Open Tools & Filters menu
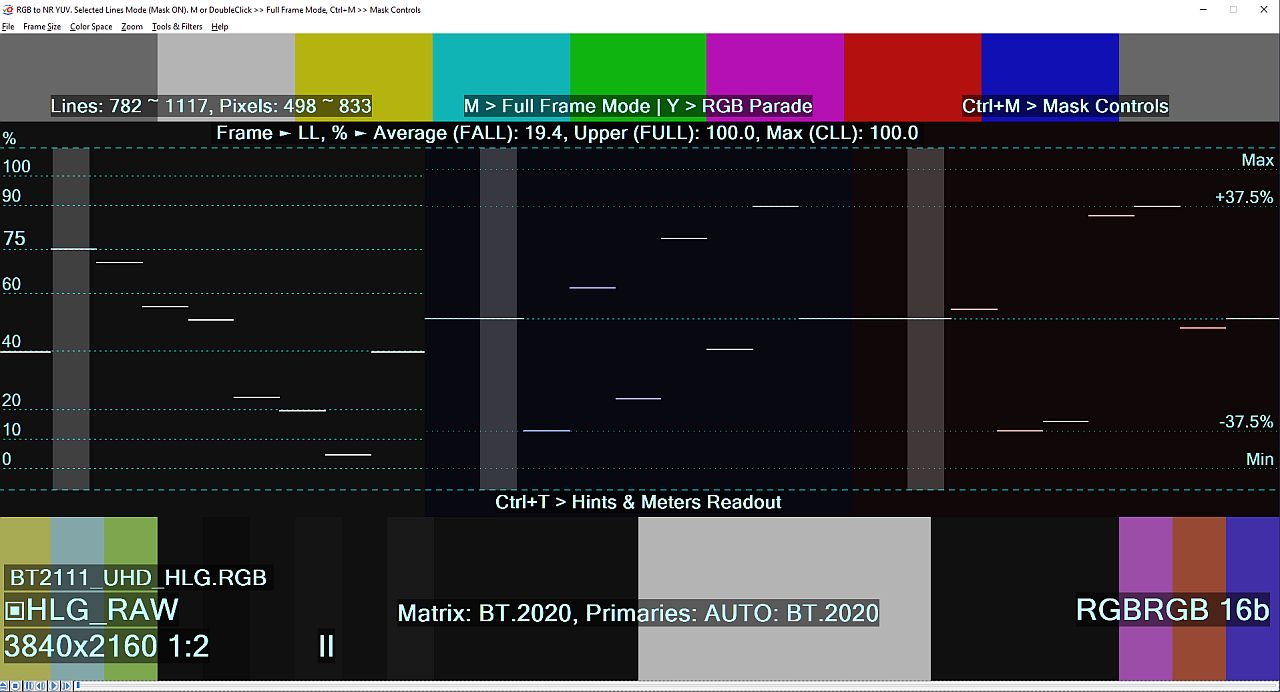 coord(177,27)
